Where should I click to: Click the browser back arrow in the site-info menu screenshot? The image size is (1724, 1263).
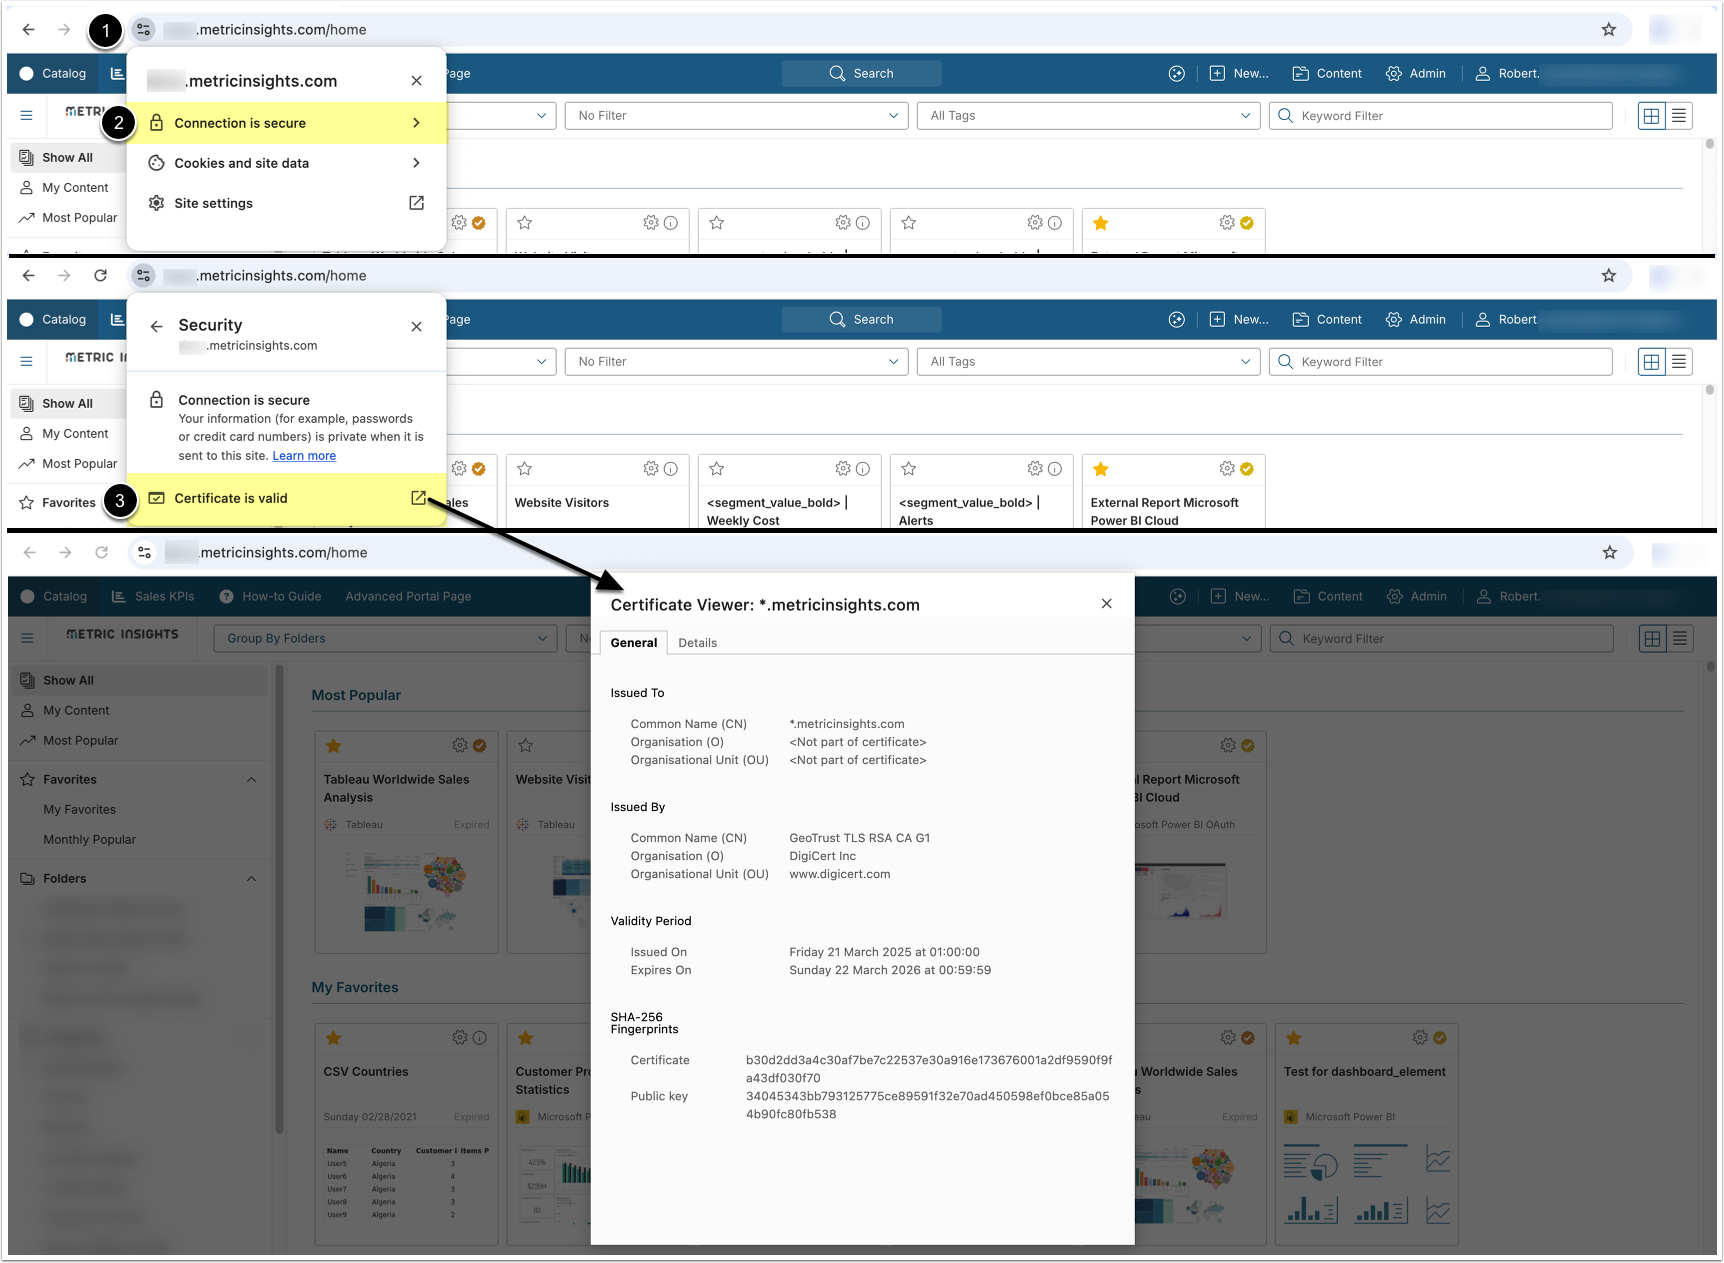point(29,30)
